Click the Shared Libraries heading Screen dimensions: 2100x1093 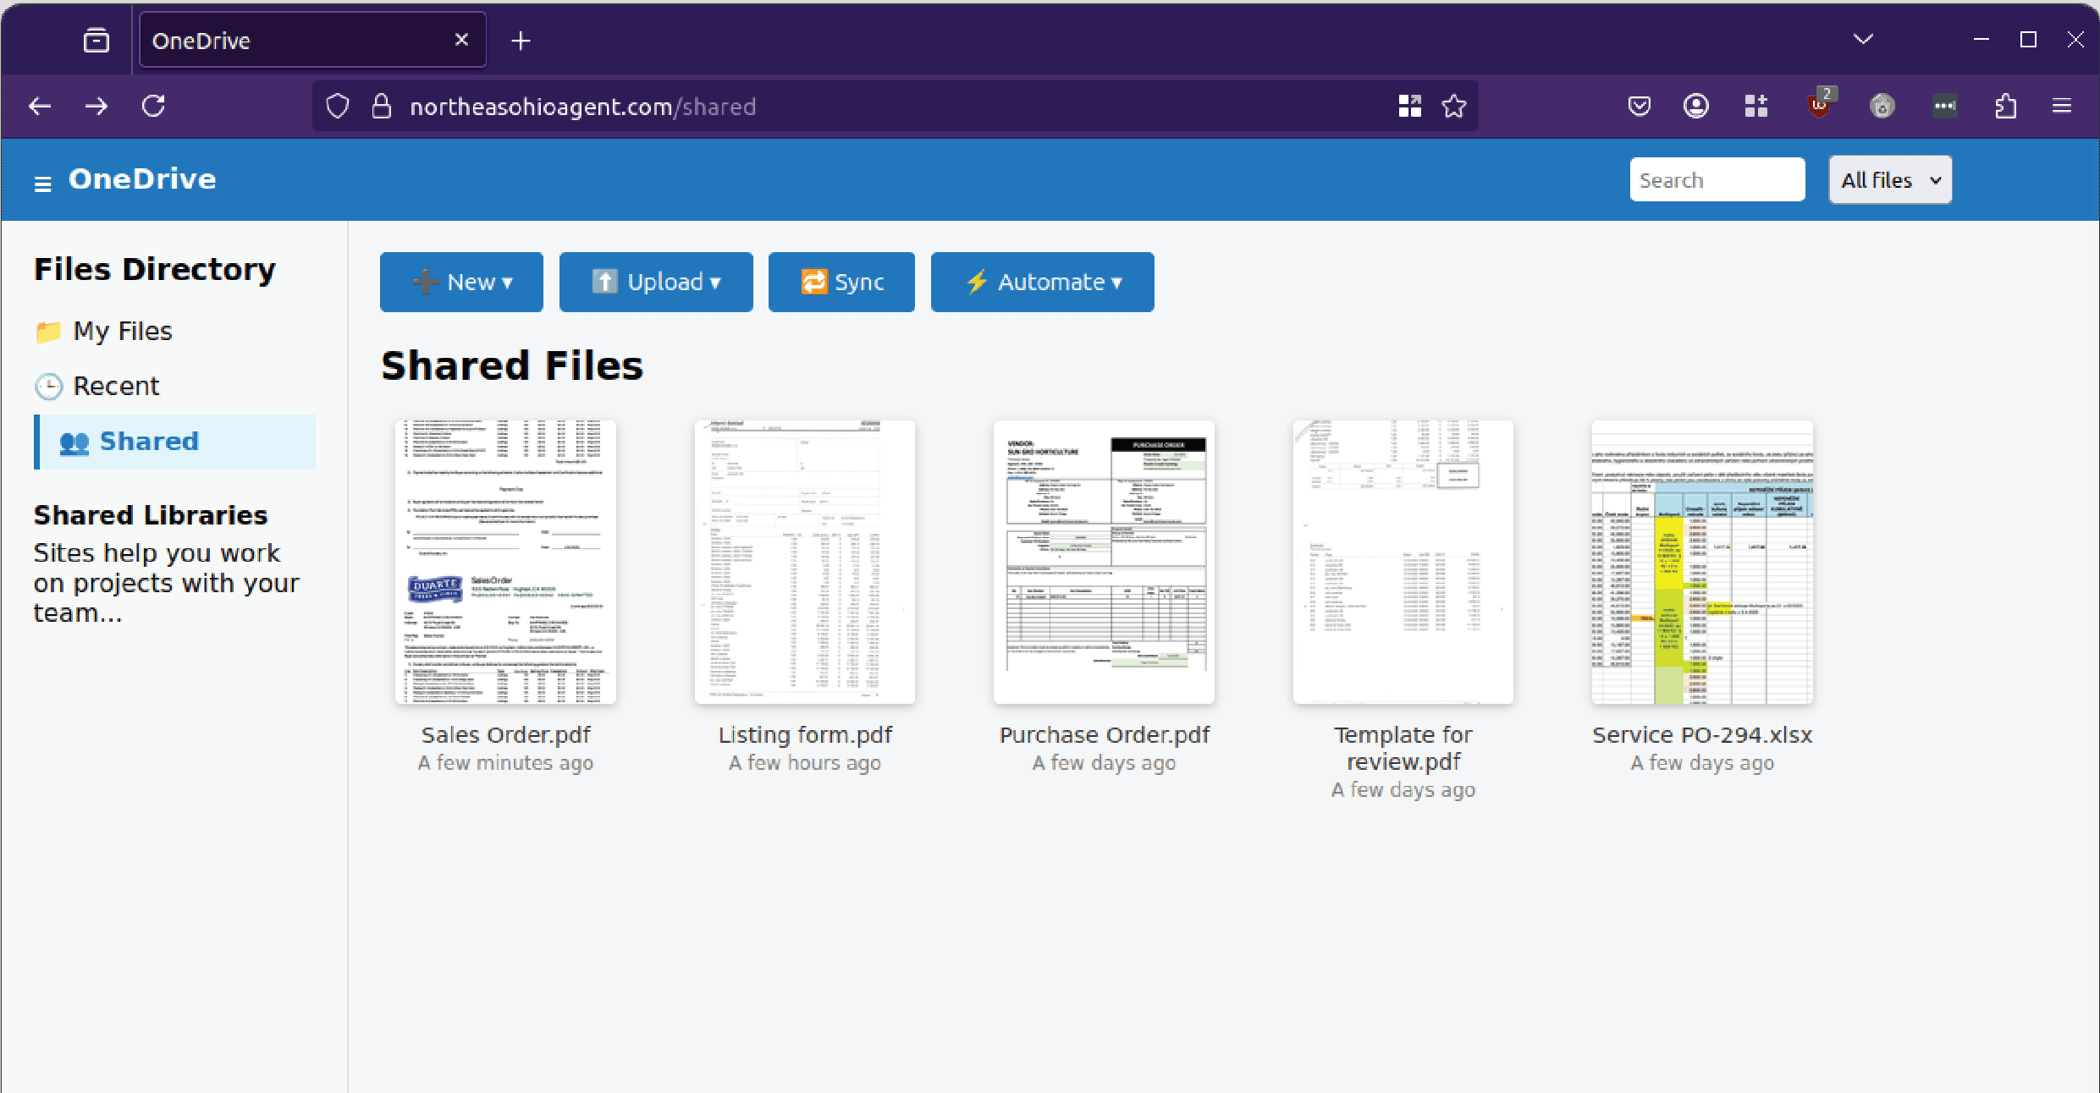tap(150, 515)
